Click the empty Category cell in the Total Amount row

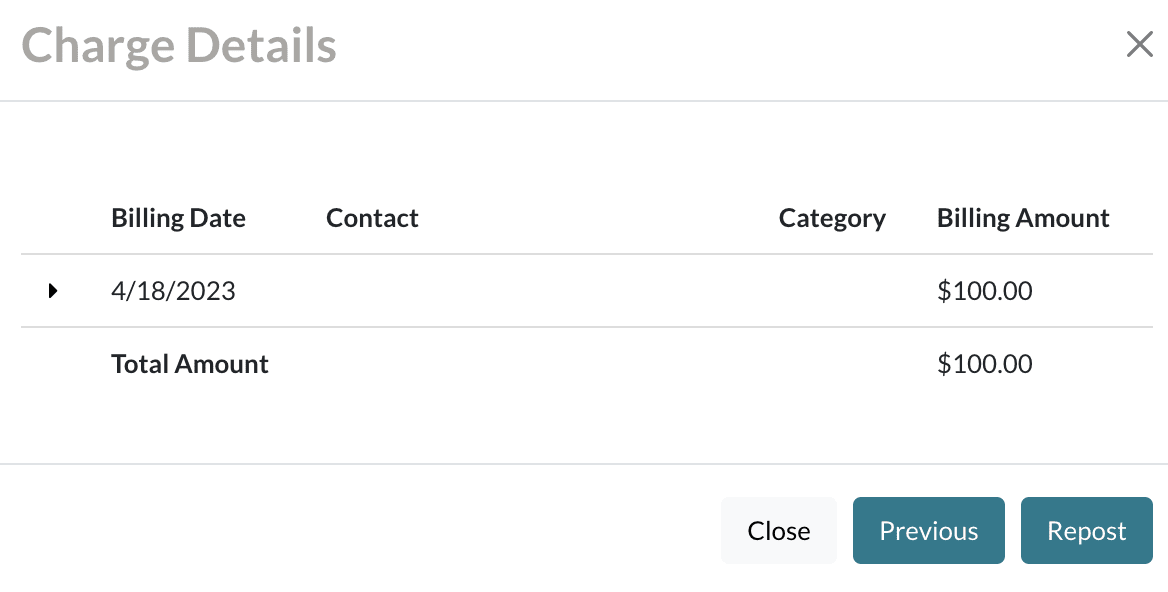click(832, 364)
